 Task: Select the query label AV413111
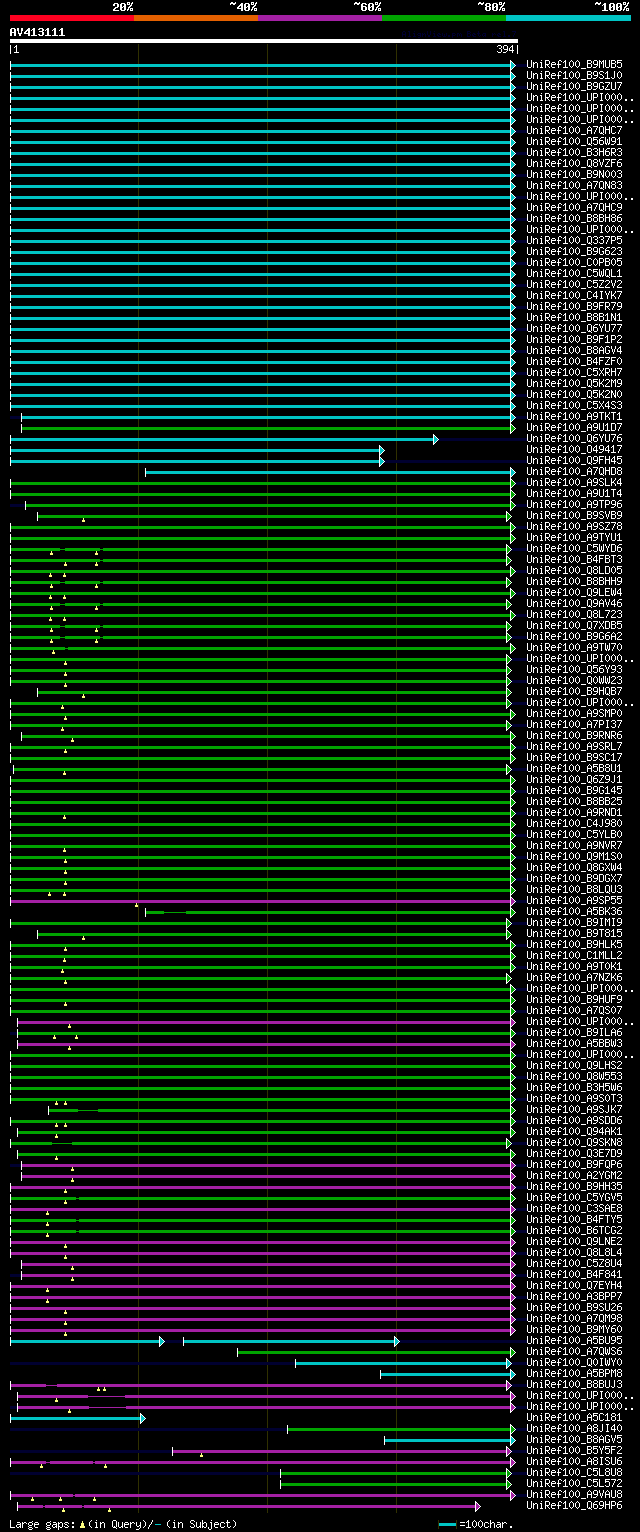(37, 32)
